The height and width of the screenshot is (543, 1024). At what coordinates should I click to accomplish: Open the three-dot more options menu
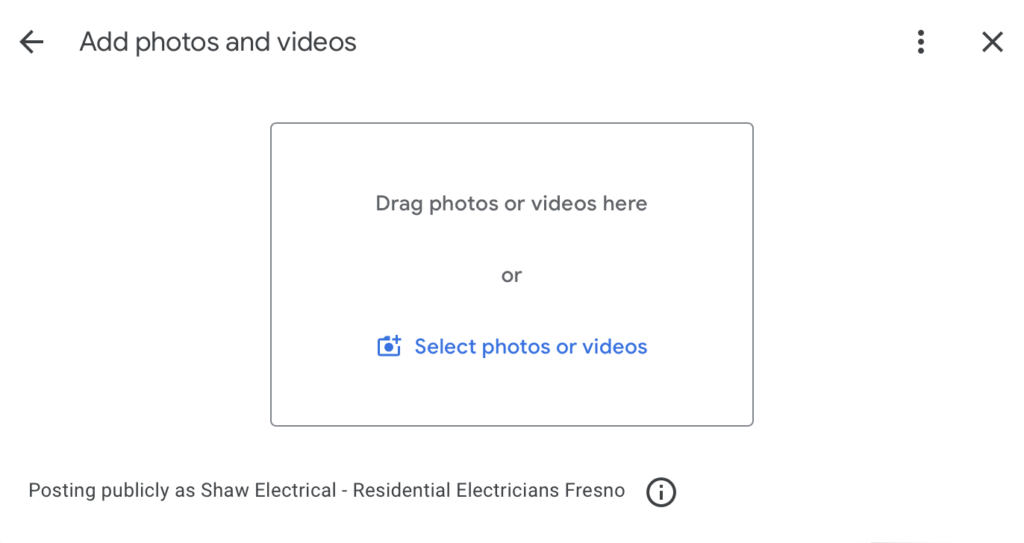[x=920, y=42]
